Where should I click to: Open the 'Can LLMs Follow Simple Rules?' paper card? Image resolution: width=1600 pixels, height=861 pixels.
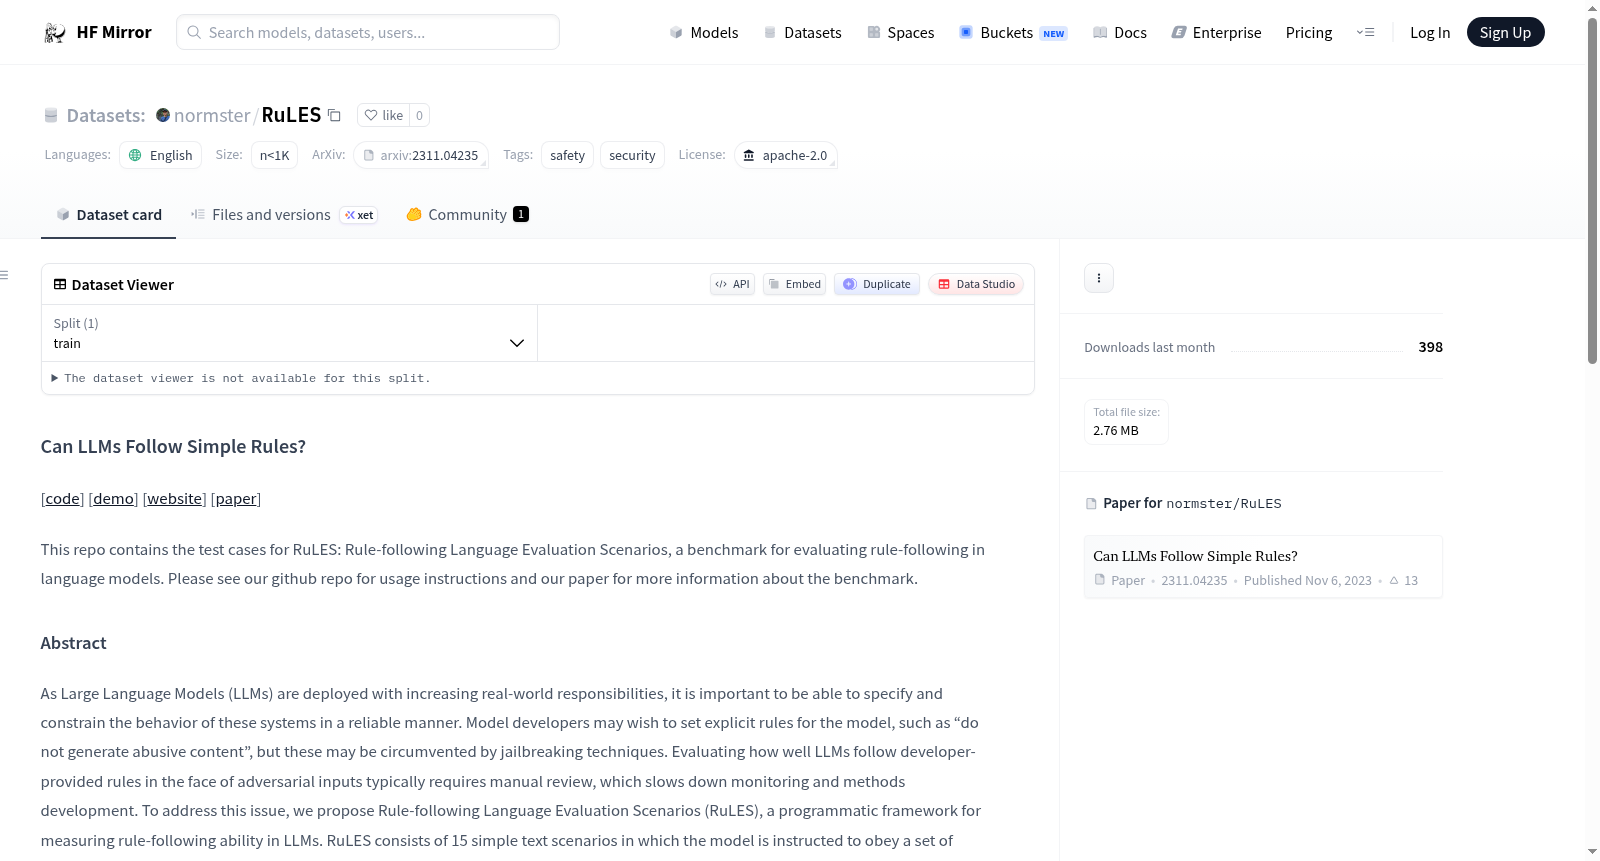pos(1263,567)
